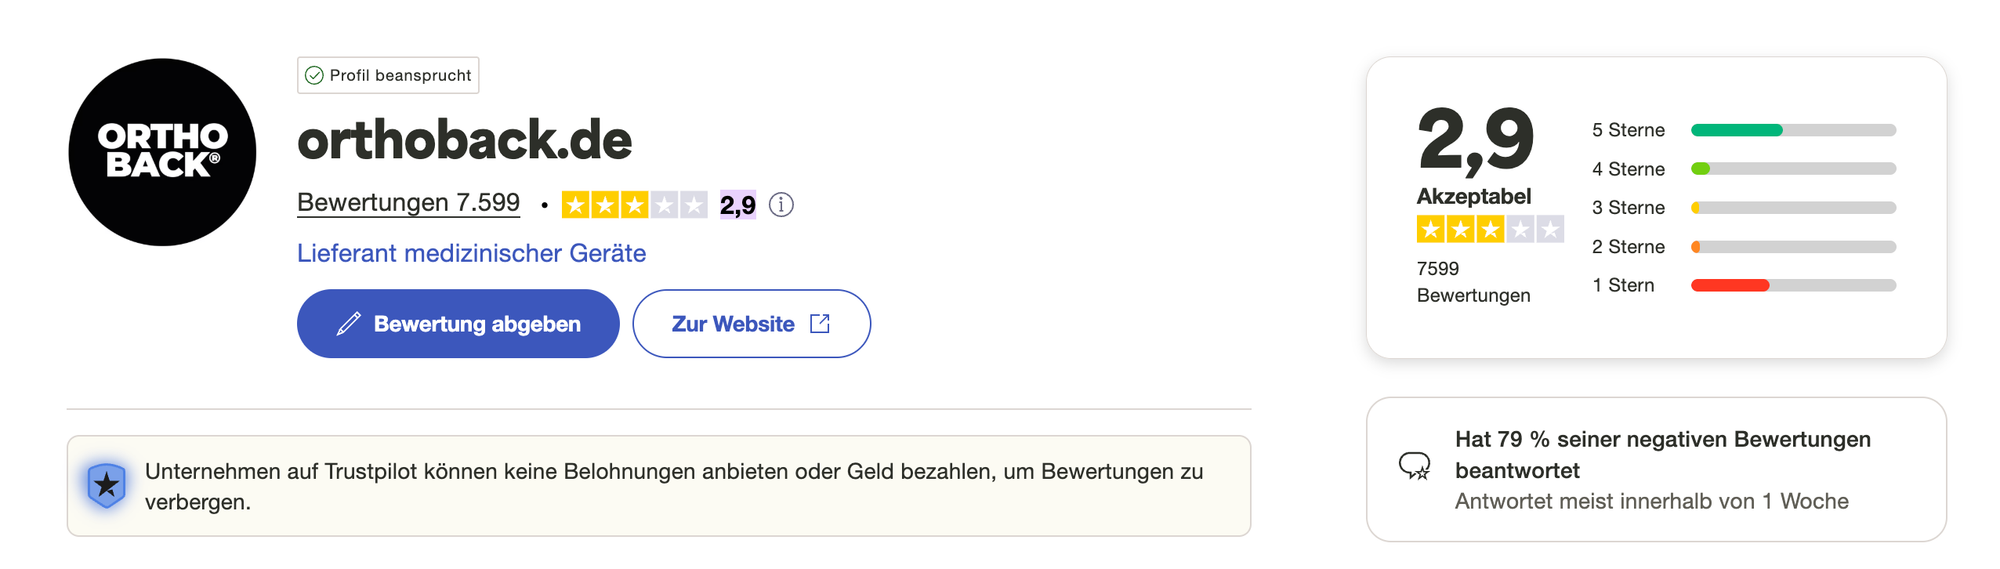Click the star rating next to Bewertungen 7.599
The height and width of the screenshot is (569, 2000).
point(634,205)
